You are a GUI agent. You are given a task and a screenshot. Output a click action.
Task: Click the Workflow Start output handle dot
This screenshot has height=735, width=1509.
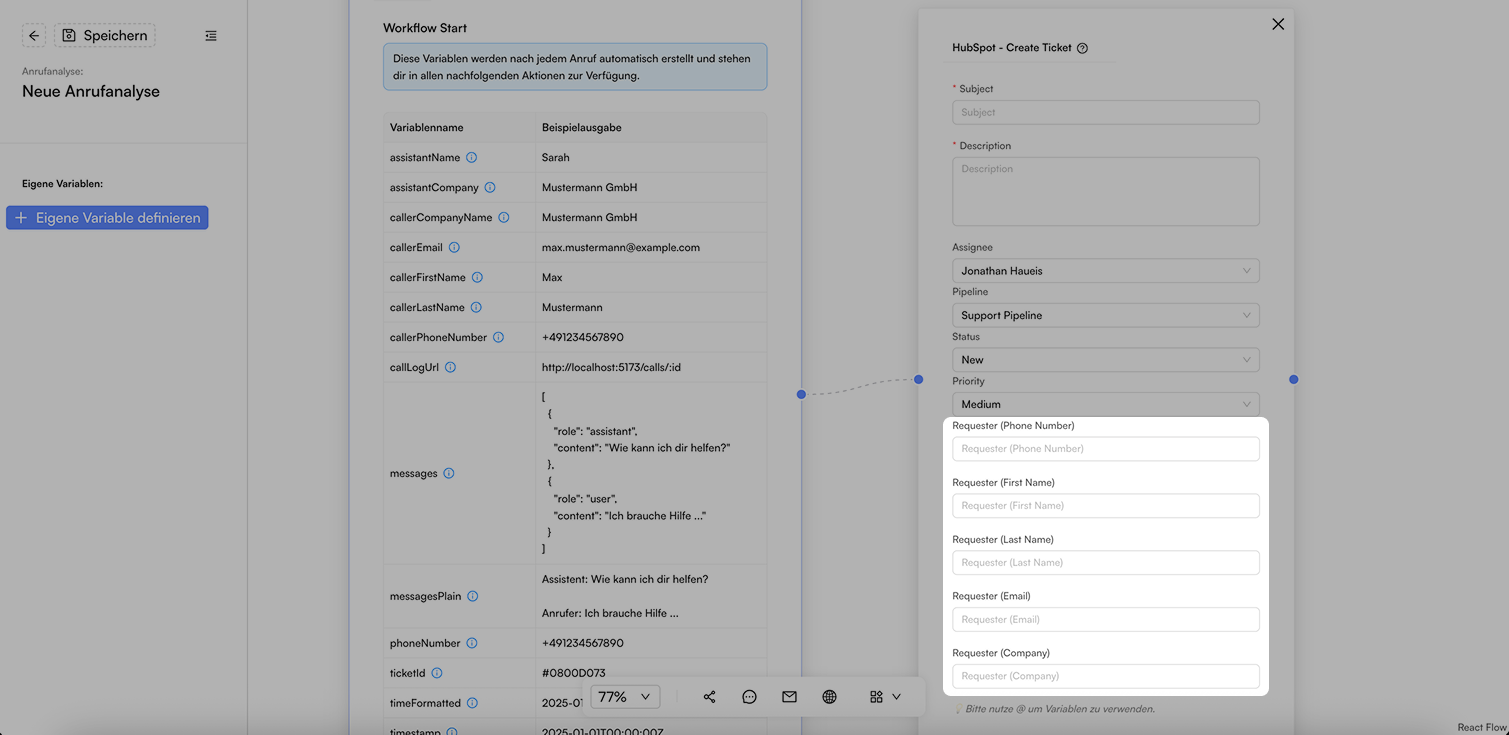pos(801,394)
